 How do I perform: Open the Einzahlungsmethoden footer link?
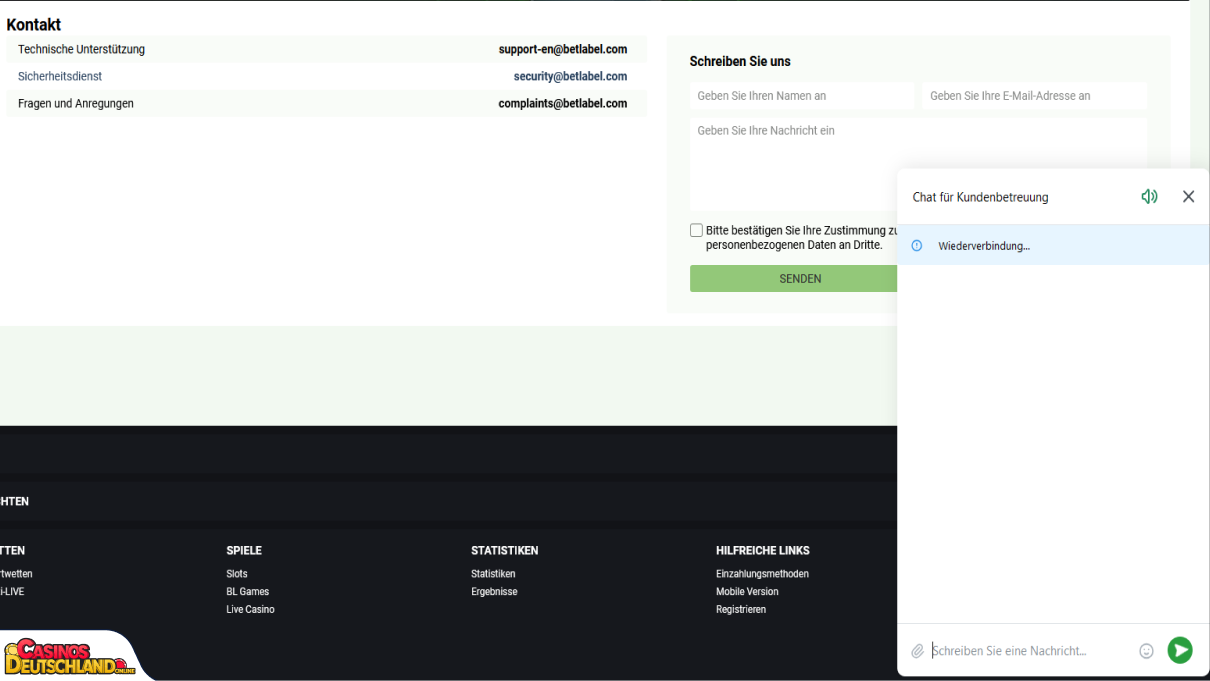pyautogui.click(x=762, y=574)
